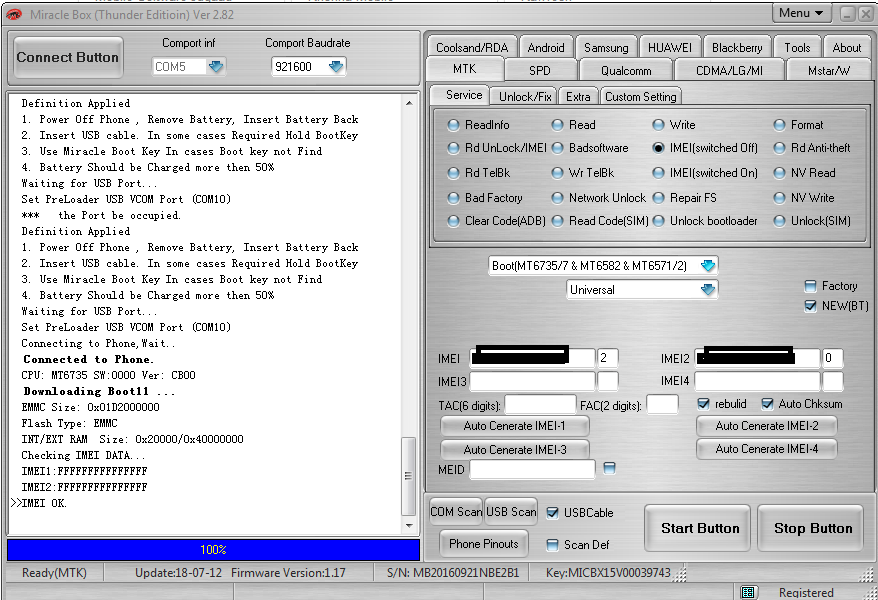Open the Extra sub-tab
Screen dimensions: 878x600
pos(578,96)
